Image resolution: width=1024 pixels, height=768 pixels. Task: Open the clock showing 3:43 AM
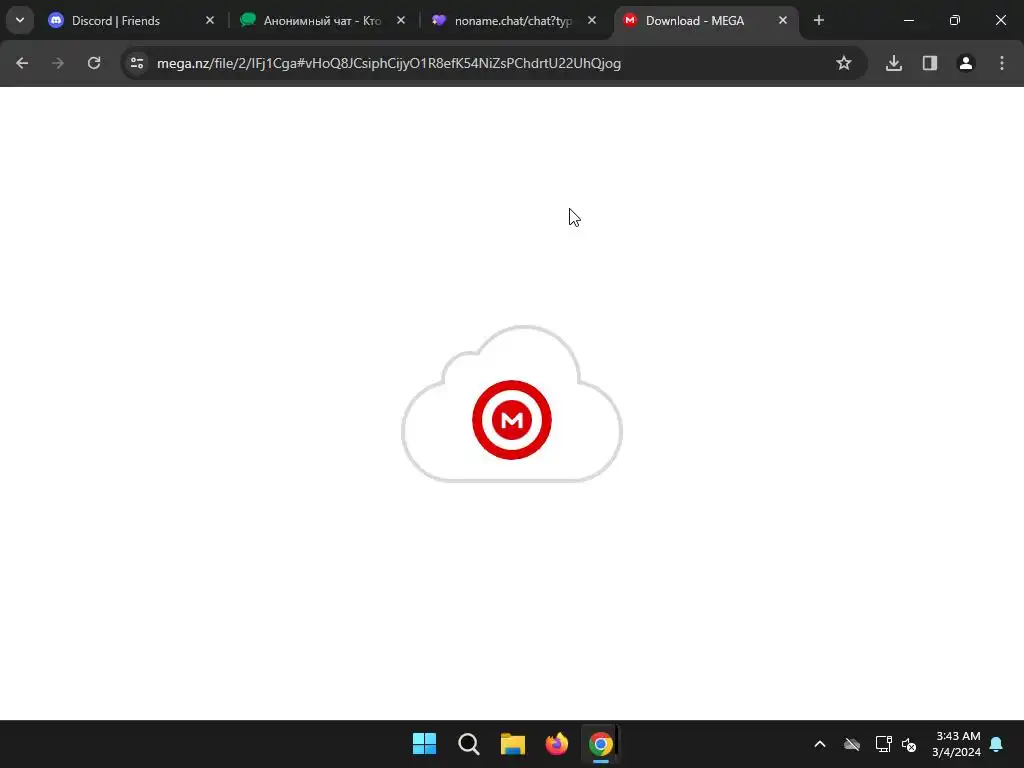click(x=957, y=744)
